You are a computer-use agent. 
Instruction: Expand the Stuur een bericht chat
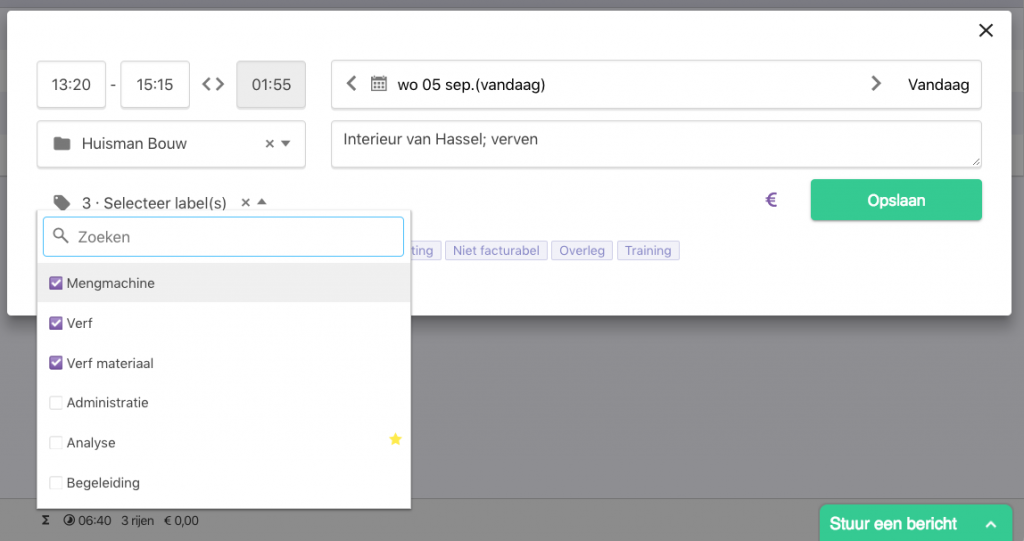[991, 524]
